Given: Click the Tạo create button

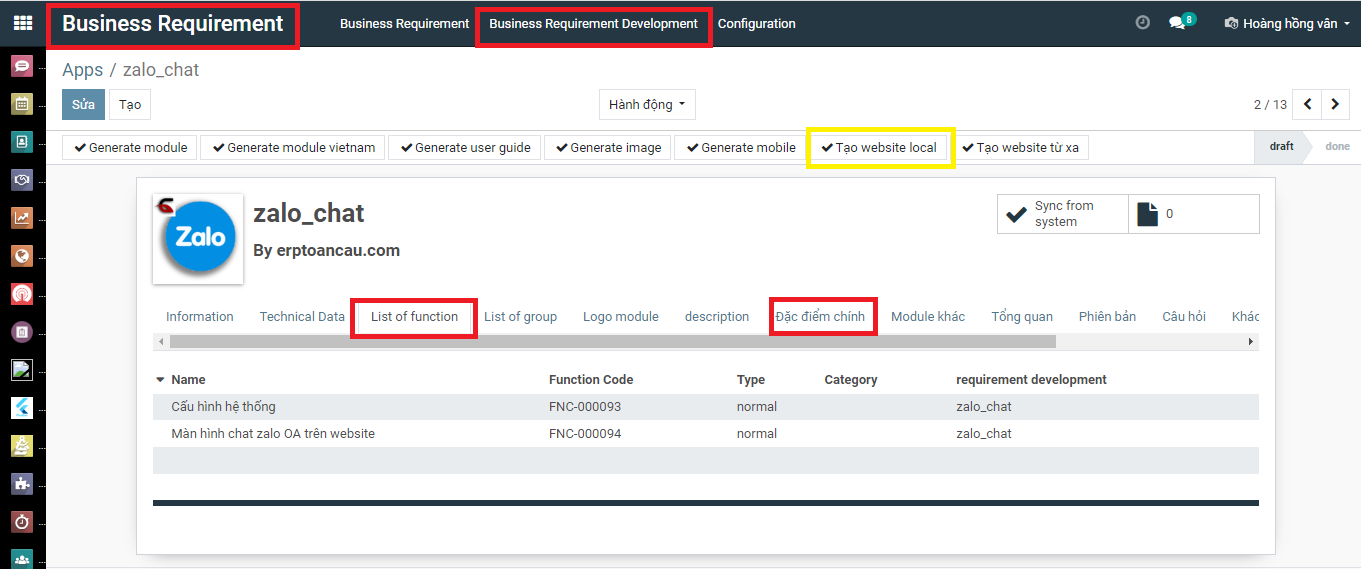Looking at the screenshot, I should click(130, 105).
